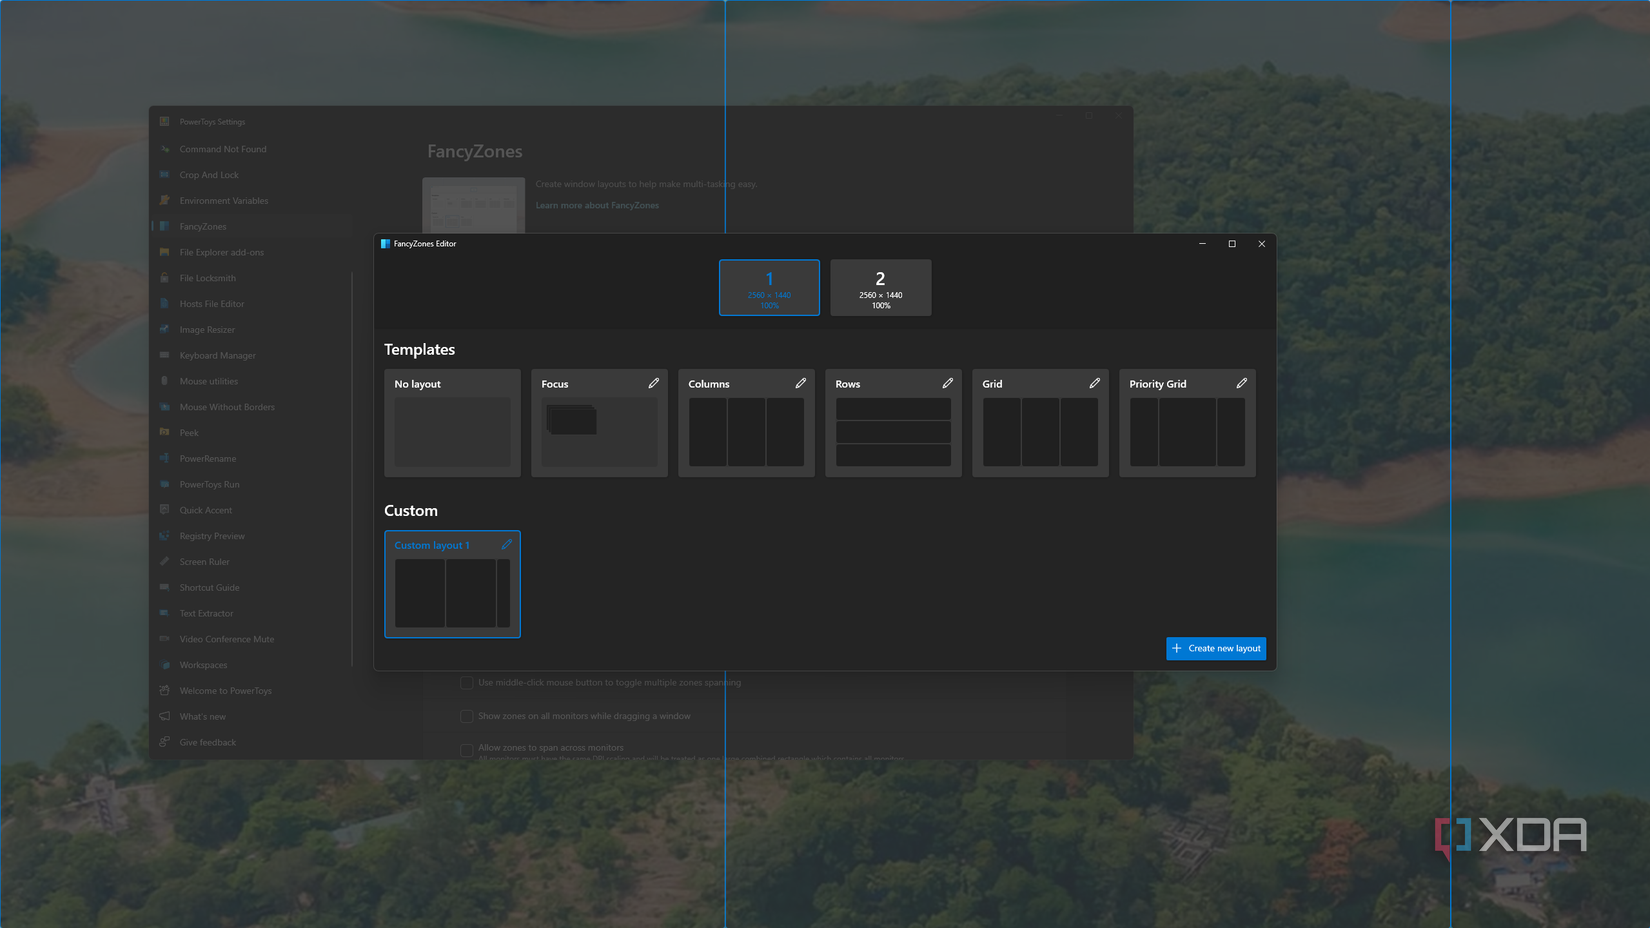Select monitor 2 in the editor

(x=880, y=287)
